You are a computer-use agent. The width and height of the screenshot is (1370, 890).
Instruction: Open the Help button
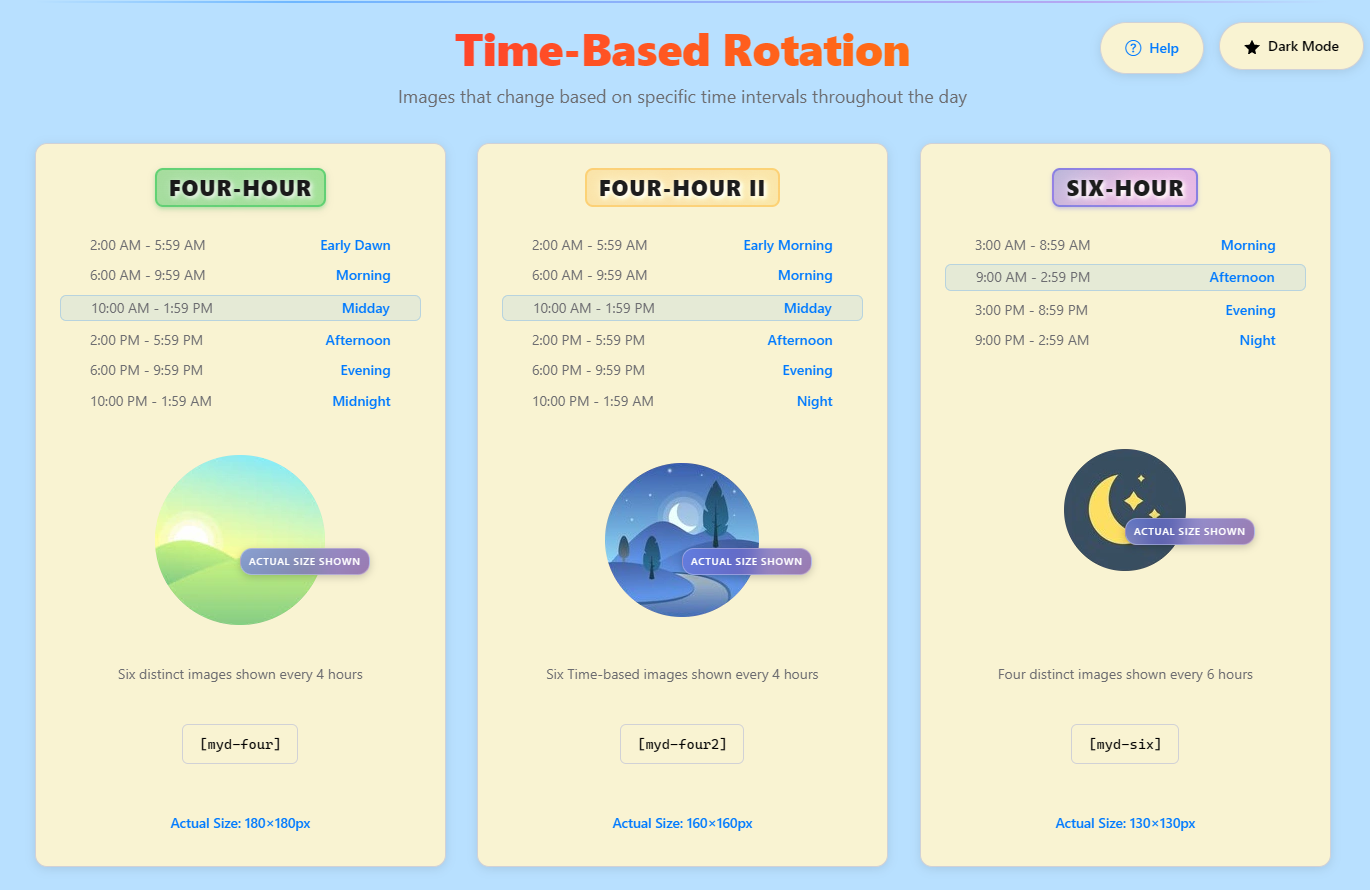click(x=1151, y=48)
